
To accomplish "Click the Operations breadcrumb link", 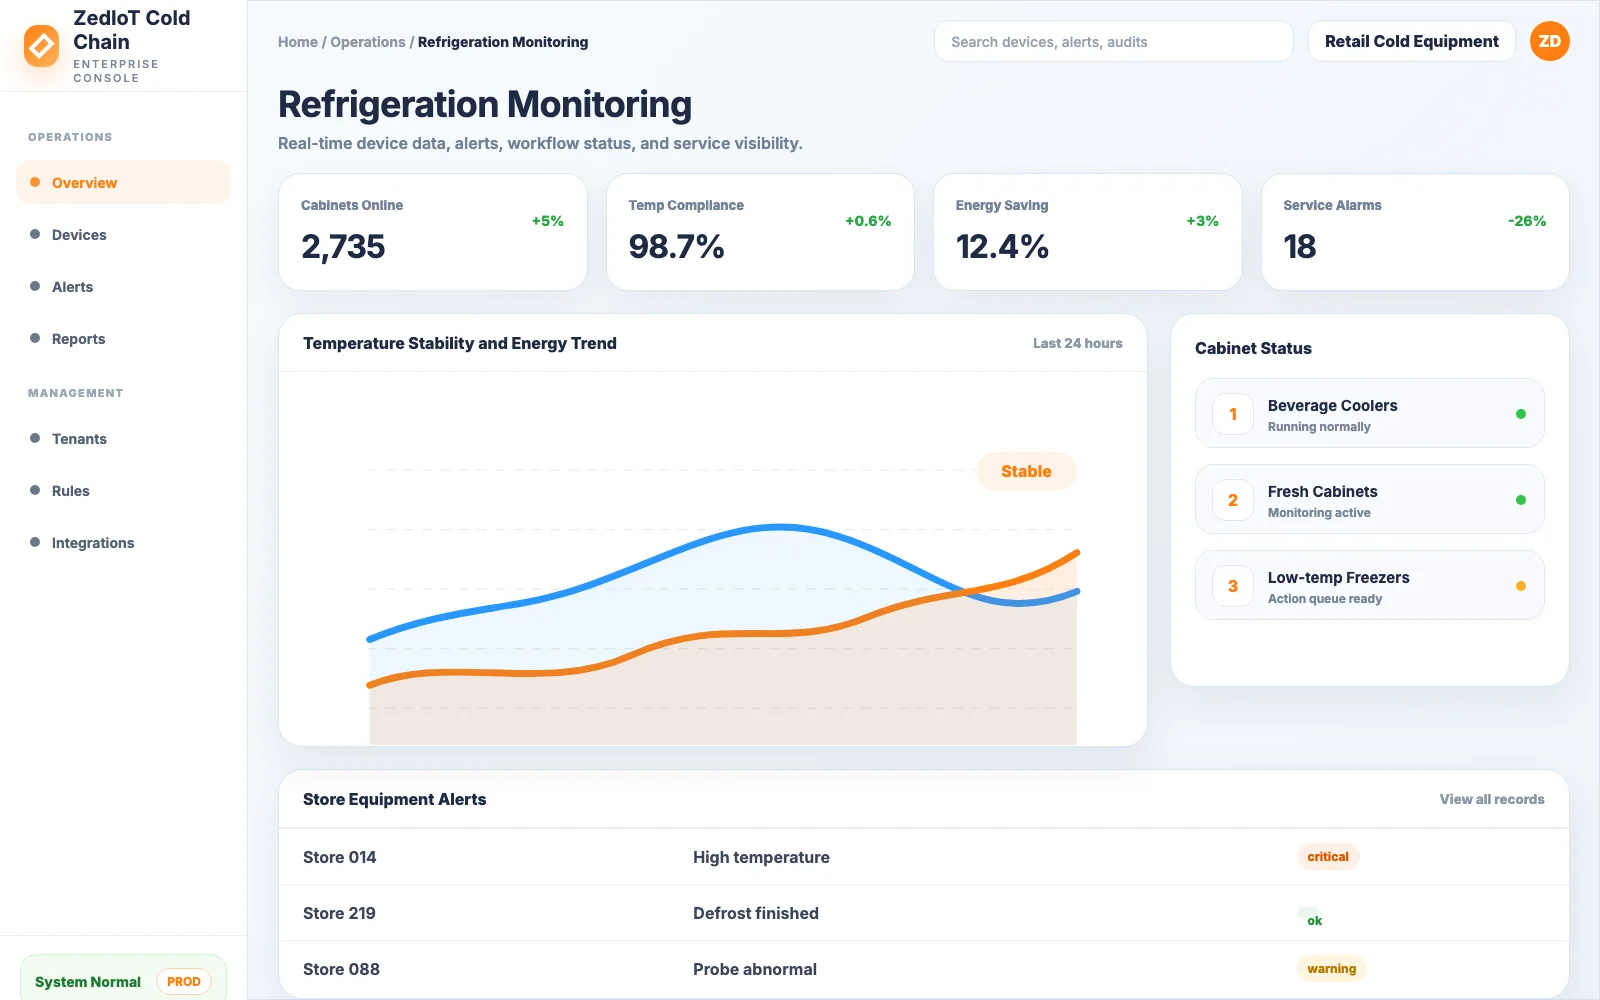I will pos(367,42).
